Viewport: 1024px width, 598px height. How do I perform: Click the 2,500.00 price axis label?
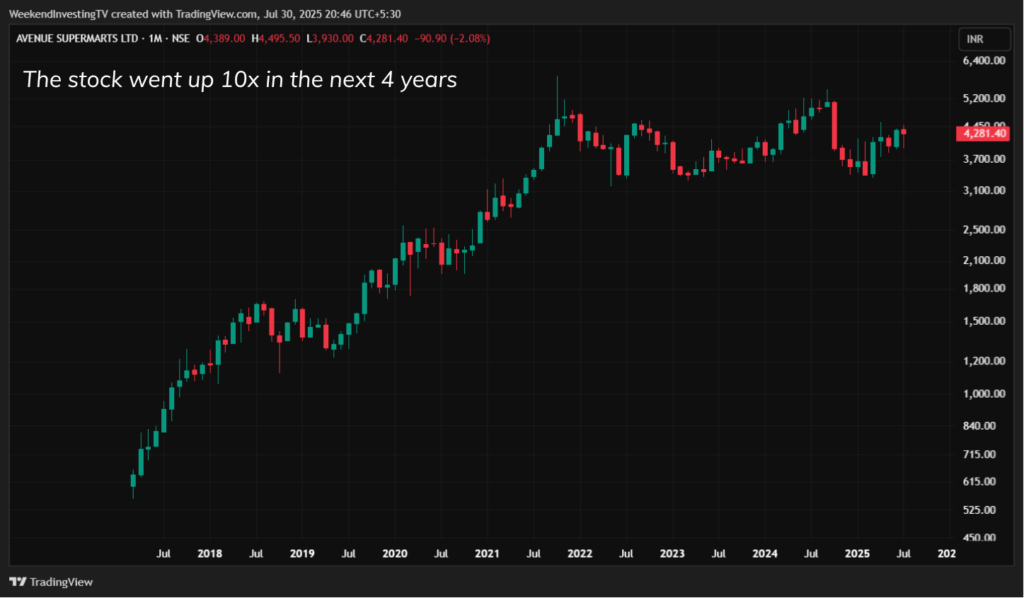[x=984, y=230]
